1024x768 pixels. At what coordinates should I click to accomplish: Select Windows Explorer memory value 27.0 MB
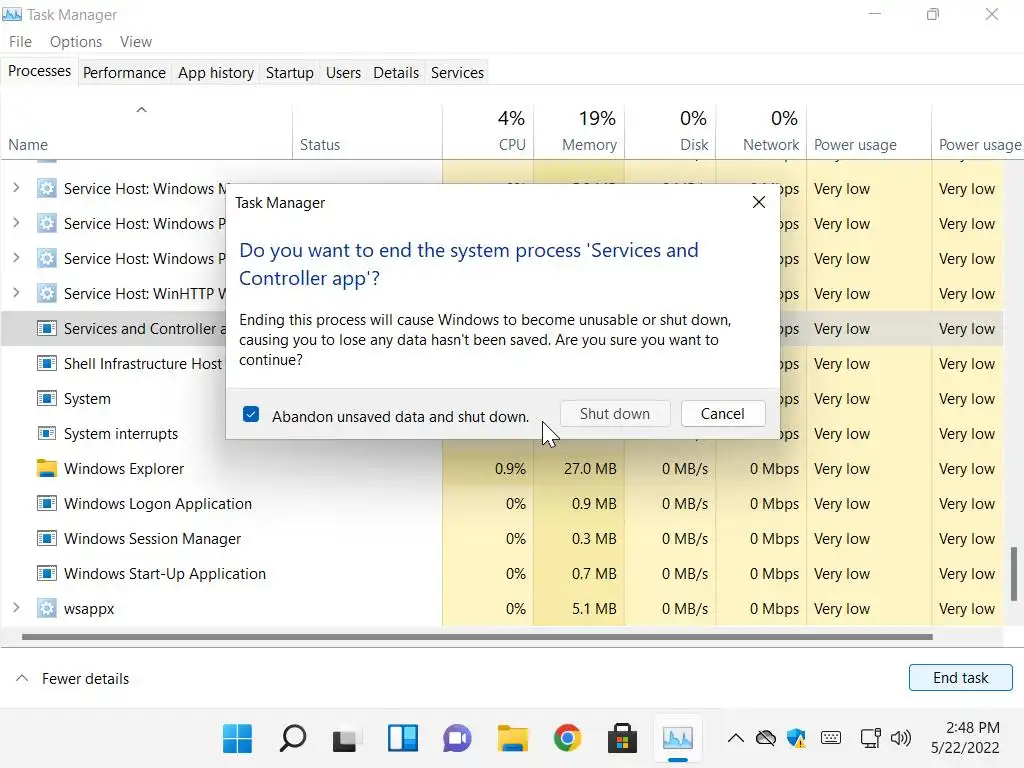[590, 469]
